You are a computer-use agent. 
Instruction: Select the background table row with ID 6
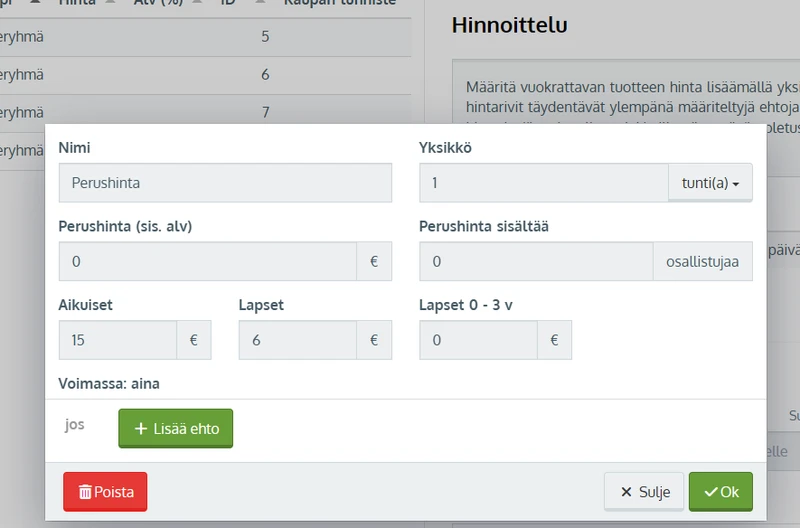coord(206,75)
